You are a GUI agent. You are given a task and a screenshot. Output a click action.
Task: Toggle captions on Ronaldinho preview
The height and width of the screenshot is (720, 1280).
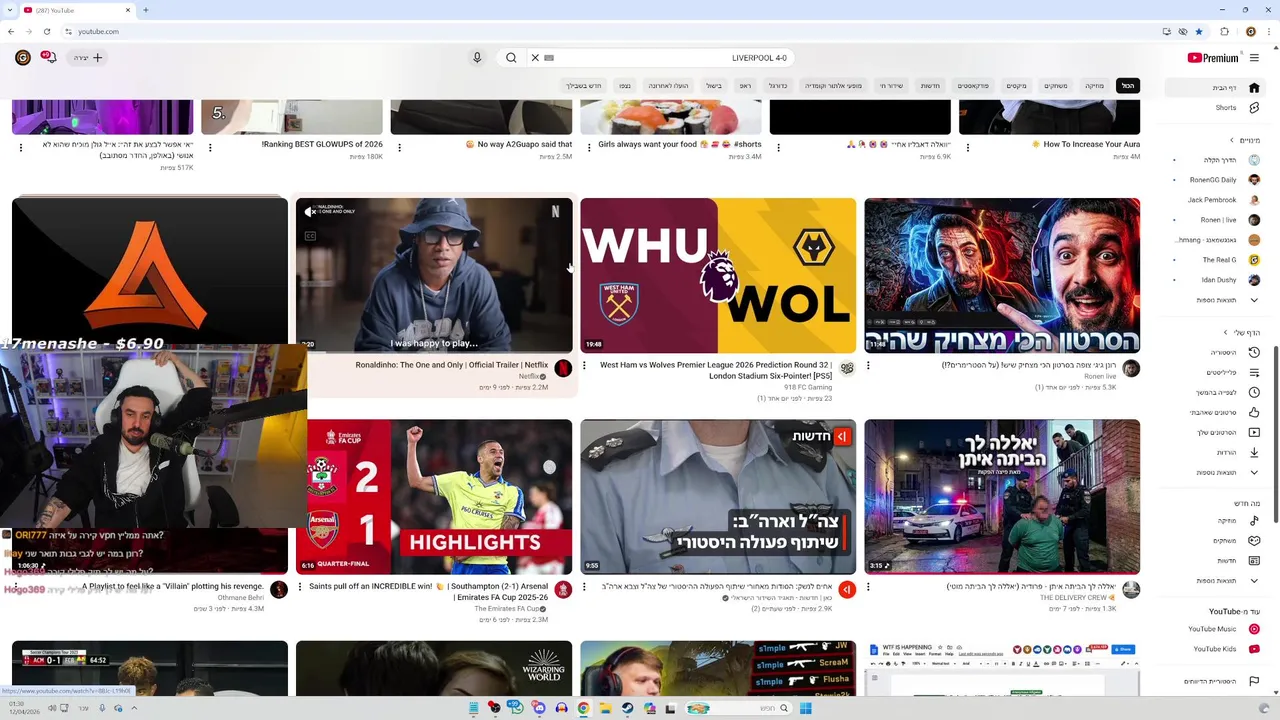click(310, 236)
